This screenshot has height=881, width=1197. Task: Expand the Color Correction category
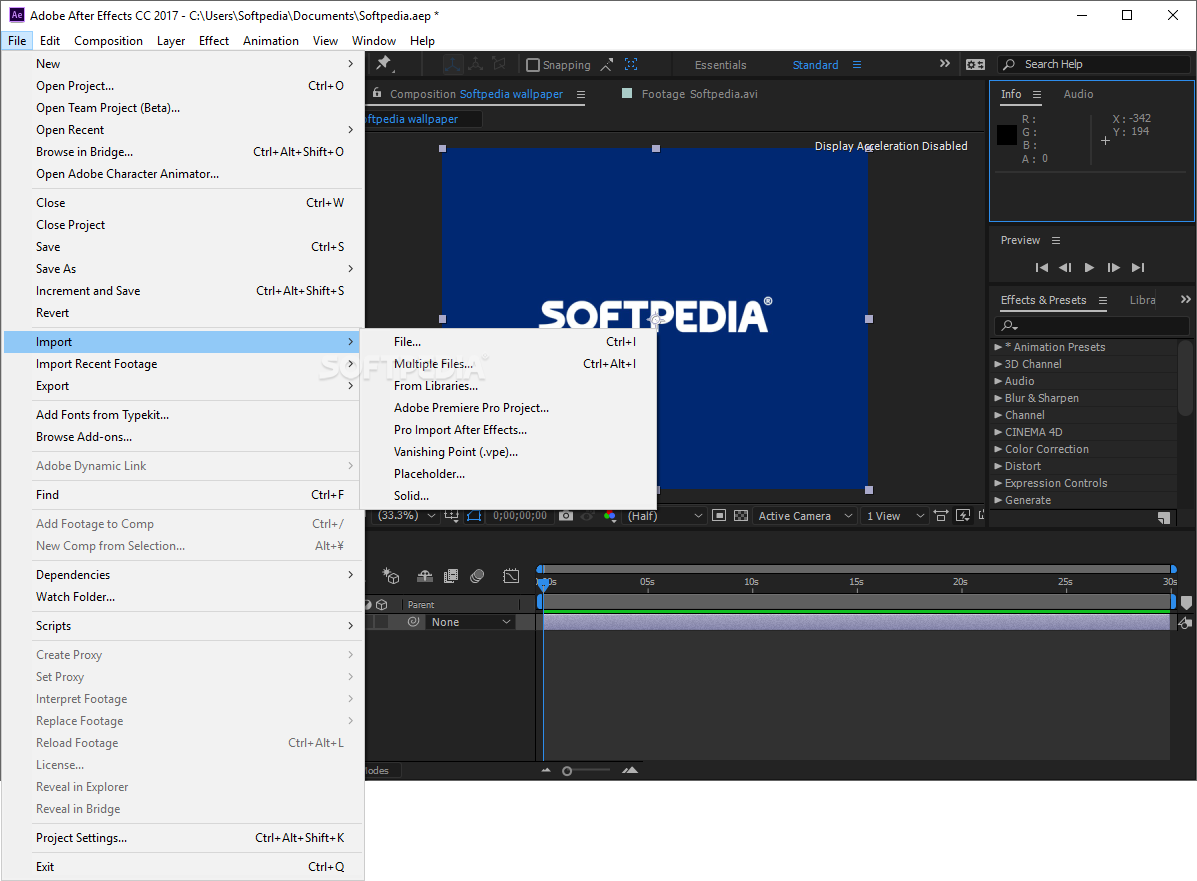pos(998,450)
